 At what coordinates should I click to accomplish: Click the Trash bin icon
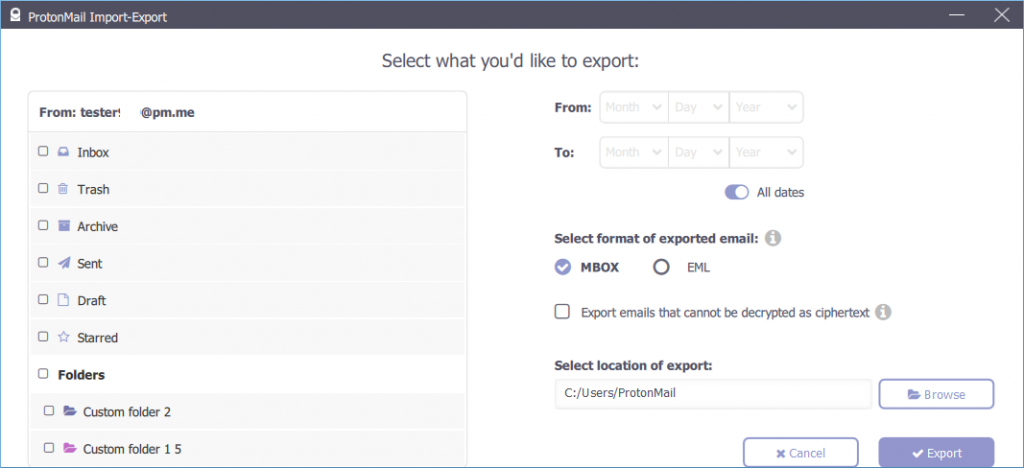click(63, 189)
